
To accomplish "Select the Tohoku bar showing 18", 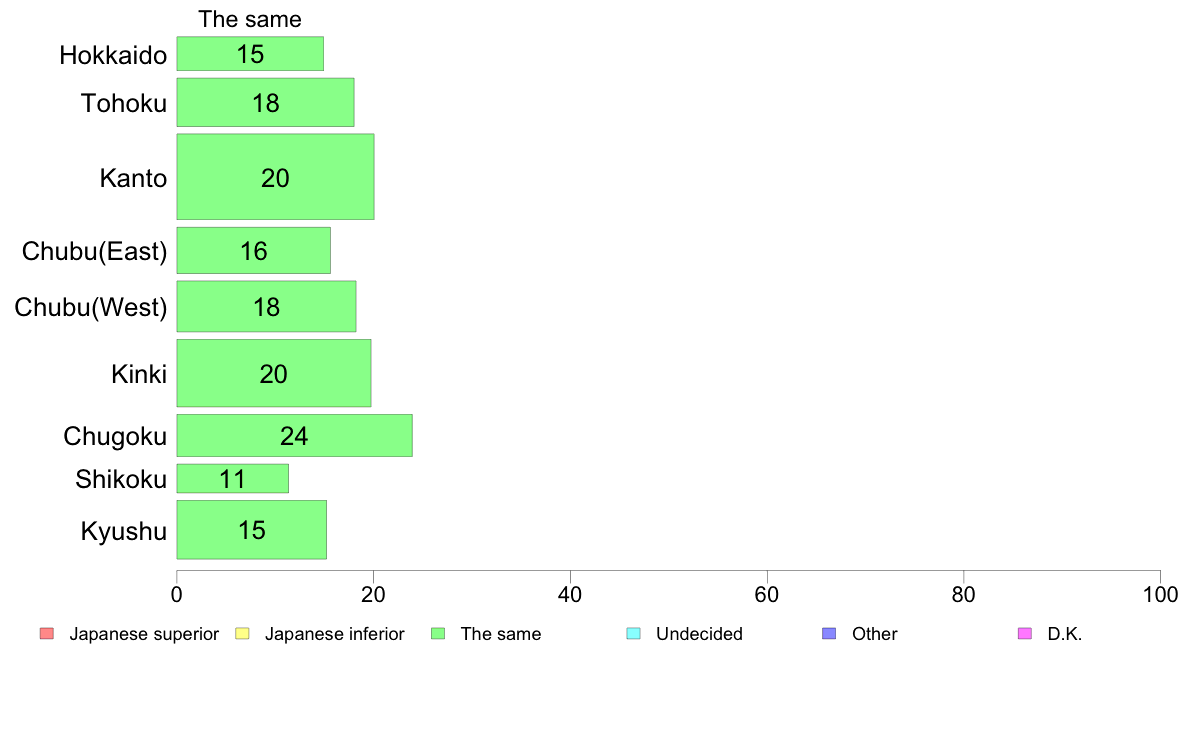I will click(265, 102).
